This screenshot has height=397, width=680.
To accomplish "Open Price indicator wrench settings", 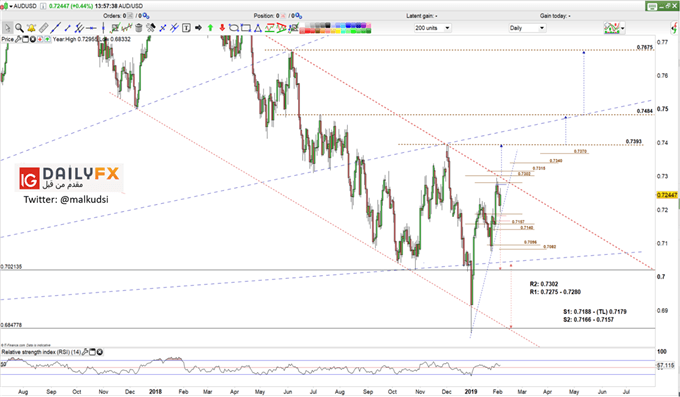I will coord(18,39).
